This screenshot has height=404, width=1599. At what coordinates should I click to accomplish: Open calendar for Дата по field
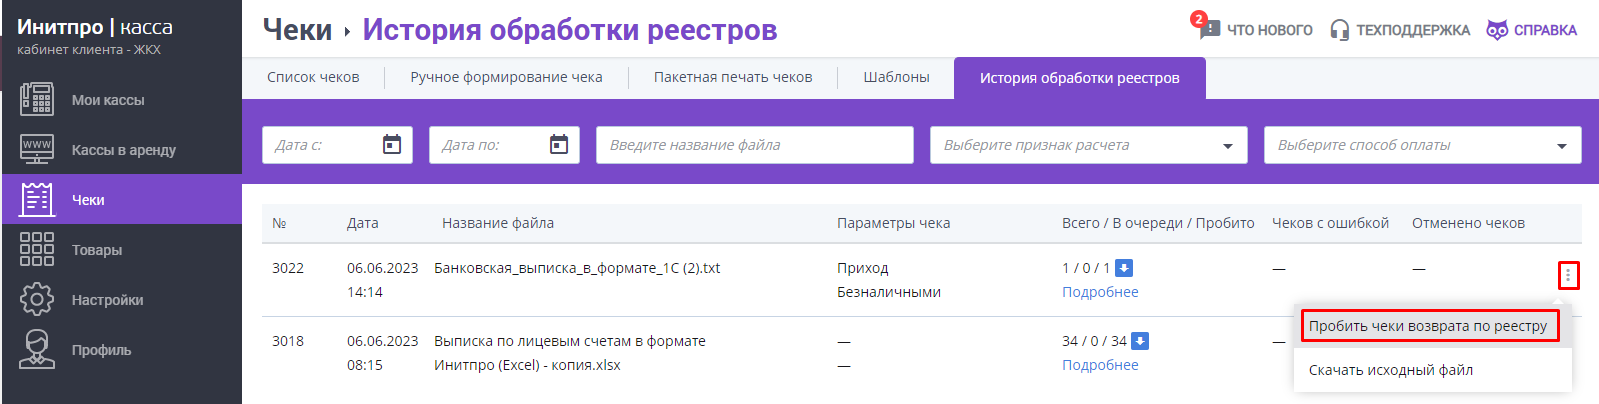point(559,145)
